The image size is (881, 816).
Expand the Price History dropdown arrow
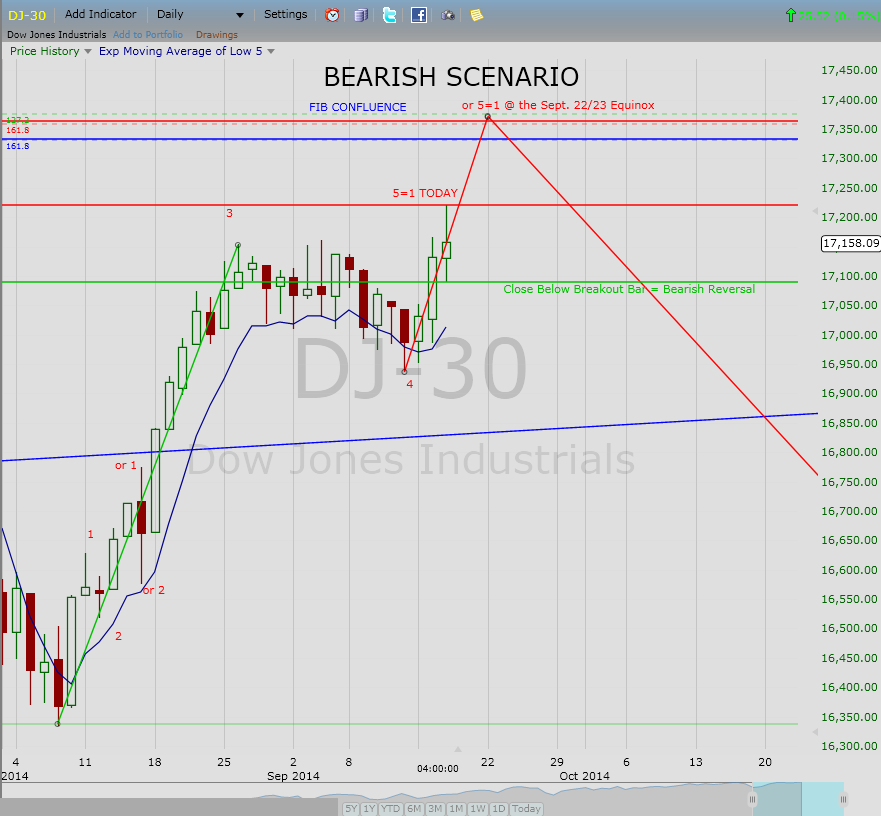click(88, 51)
